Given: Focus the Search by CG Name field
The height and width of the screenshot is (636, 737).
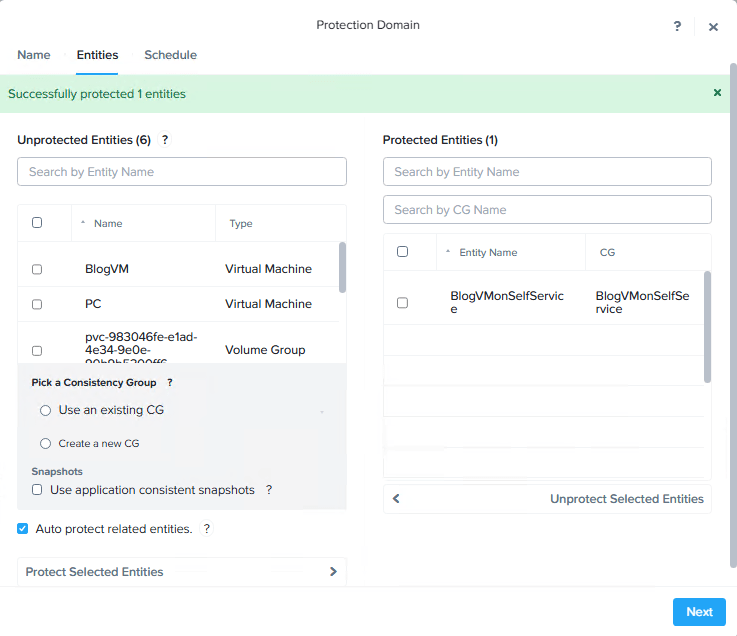Looking at the screenshot, I should (547, 210).
